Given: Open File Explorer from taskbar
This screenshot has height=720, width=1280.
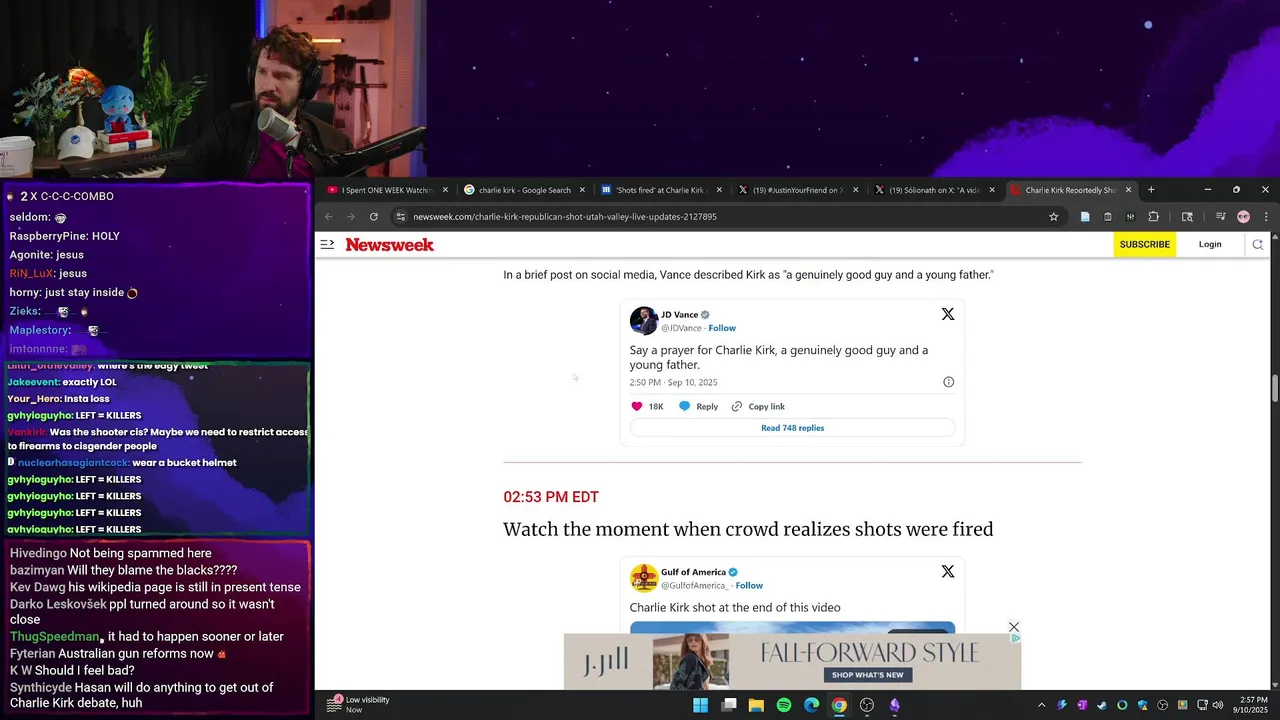Looking at the screenshot, I should (756, 705).
